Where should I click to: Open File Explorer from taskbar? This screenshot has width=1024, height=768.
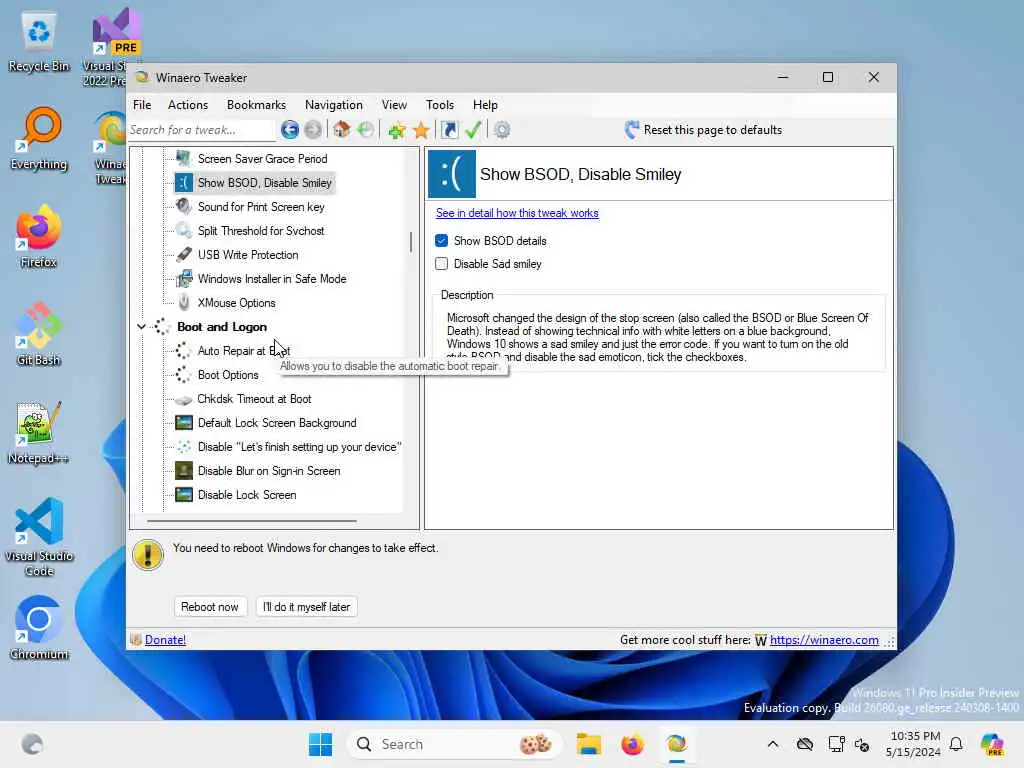[588, 744]
